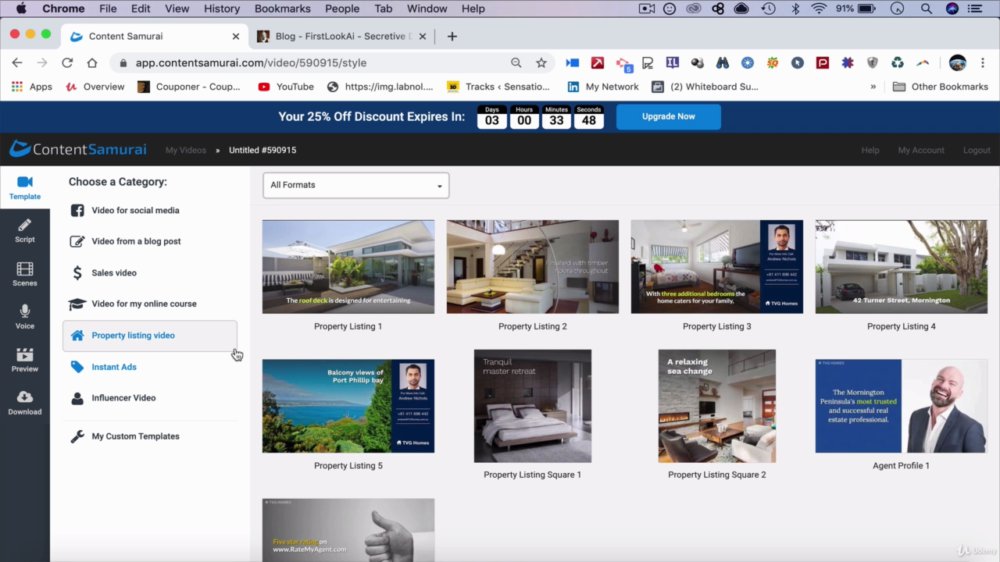Bookmark this page with the star icon

click(x=541, y=63)
